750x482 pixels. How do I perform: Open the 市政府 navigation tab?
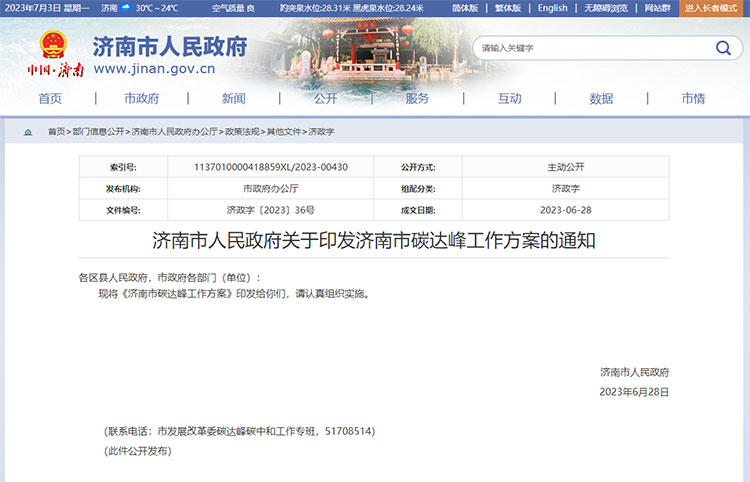(141, 98)
